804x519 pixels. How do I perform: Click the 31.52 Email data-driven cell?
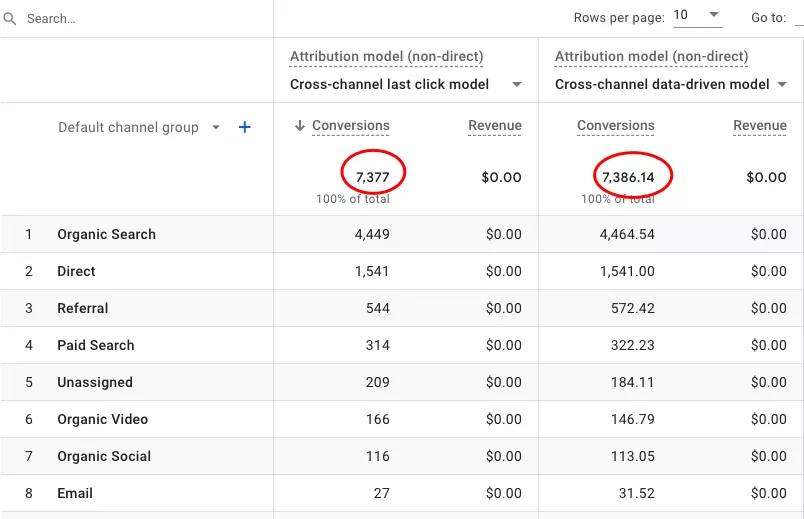(636, 493)
